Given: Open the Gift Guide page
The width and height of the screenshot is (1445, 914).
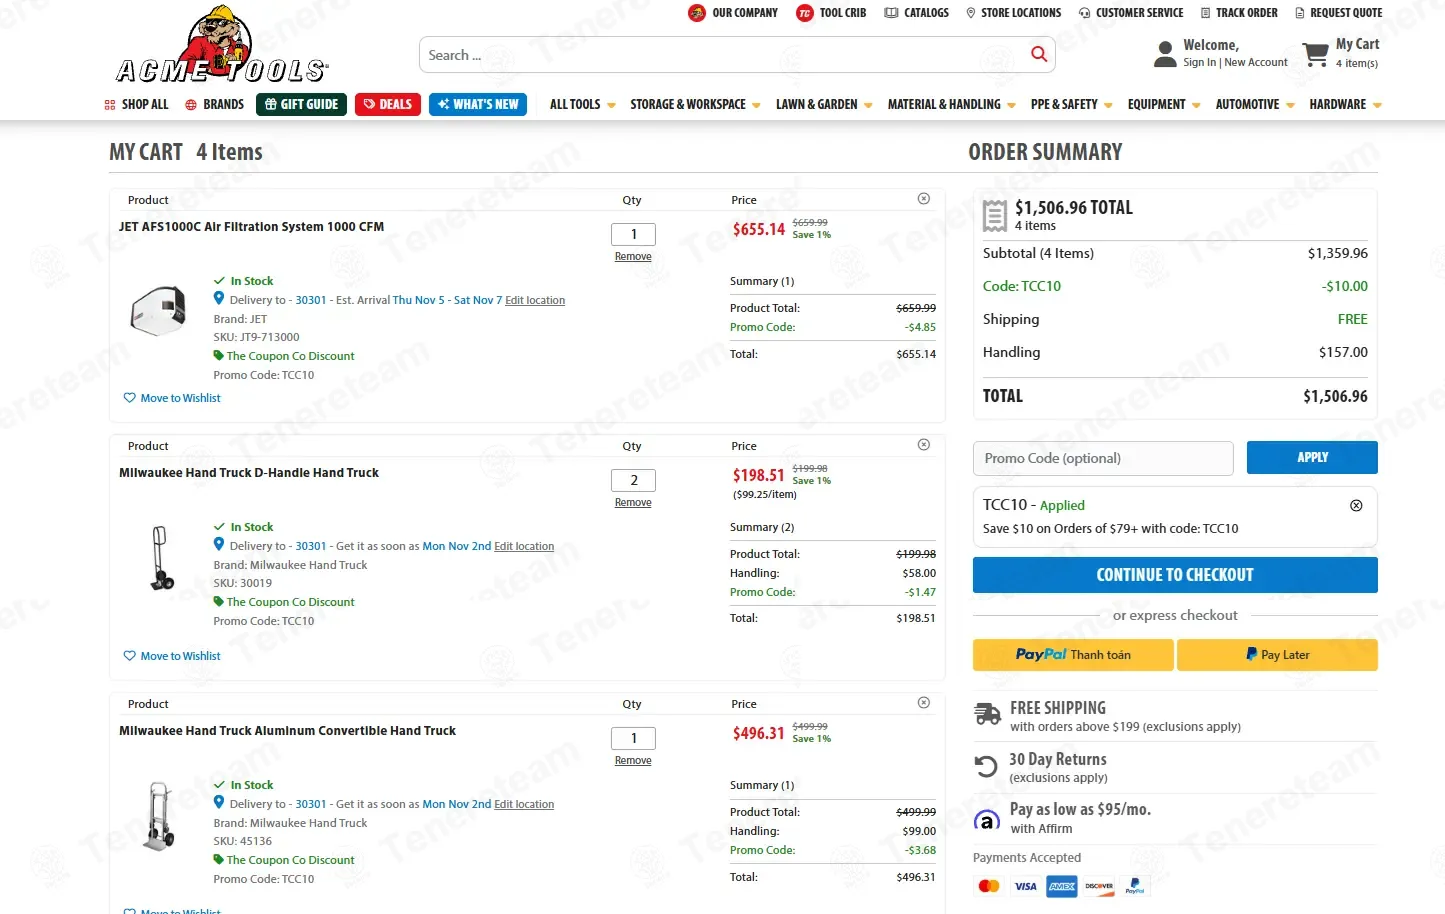Looking at the screenshot, I should click(301, 104).
